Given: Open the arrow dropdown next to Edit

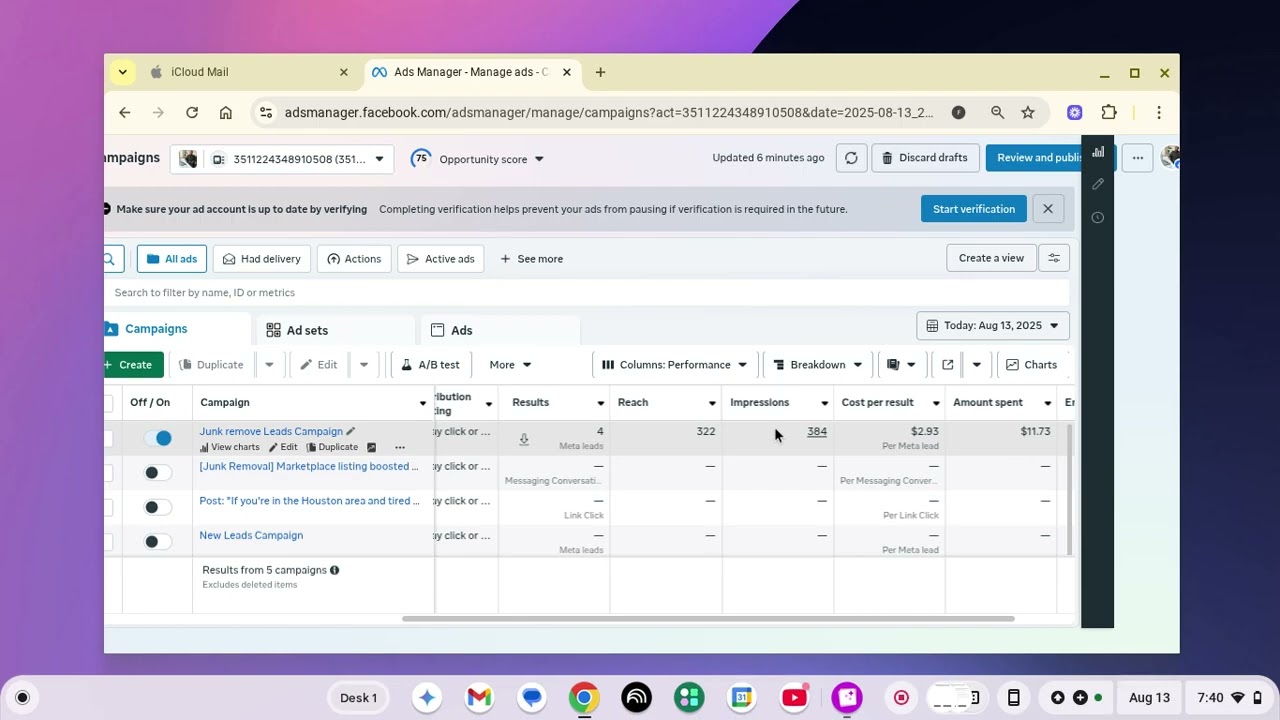Looking at the screenshot, I should point(364,365).
